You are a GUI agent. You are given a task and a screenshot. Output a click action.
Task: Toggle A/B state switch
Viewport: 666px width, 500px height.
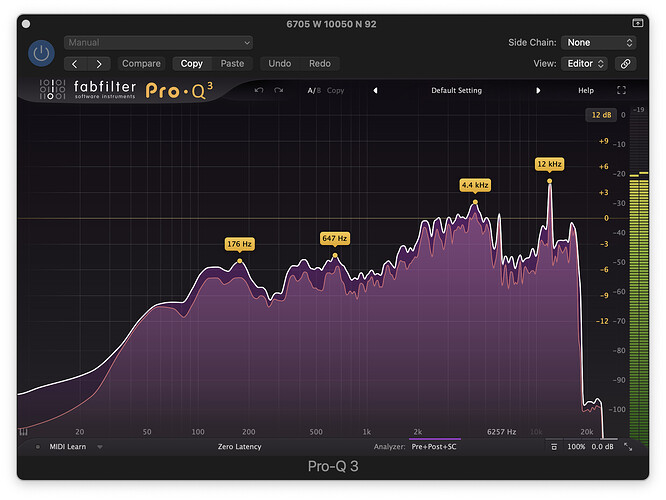point(312,90)
